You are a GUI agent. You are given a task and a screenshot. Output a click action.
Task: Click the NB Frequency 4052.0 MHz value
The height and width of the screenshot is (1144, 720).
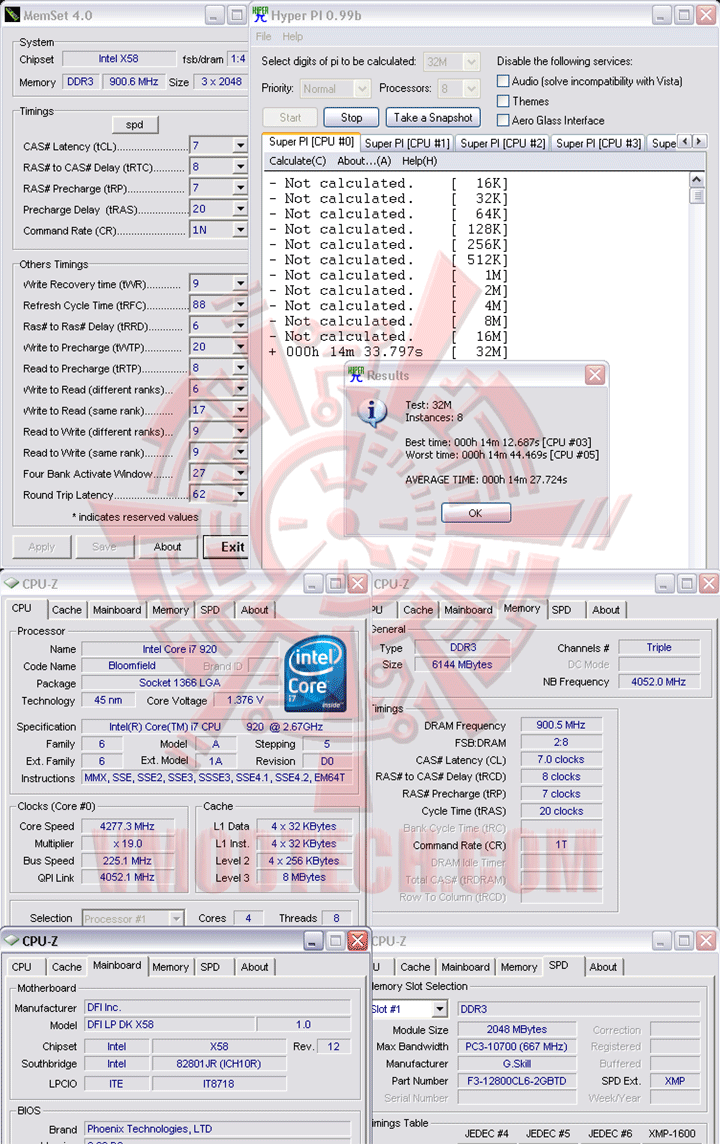click(659, 681)
